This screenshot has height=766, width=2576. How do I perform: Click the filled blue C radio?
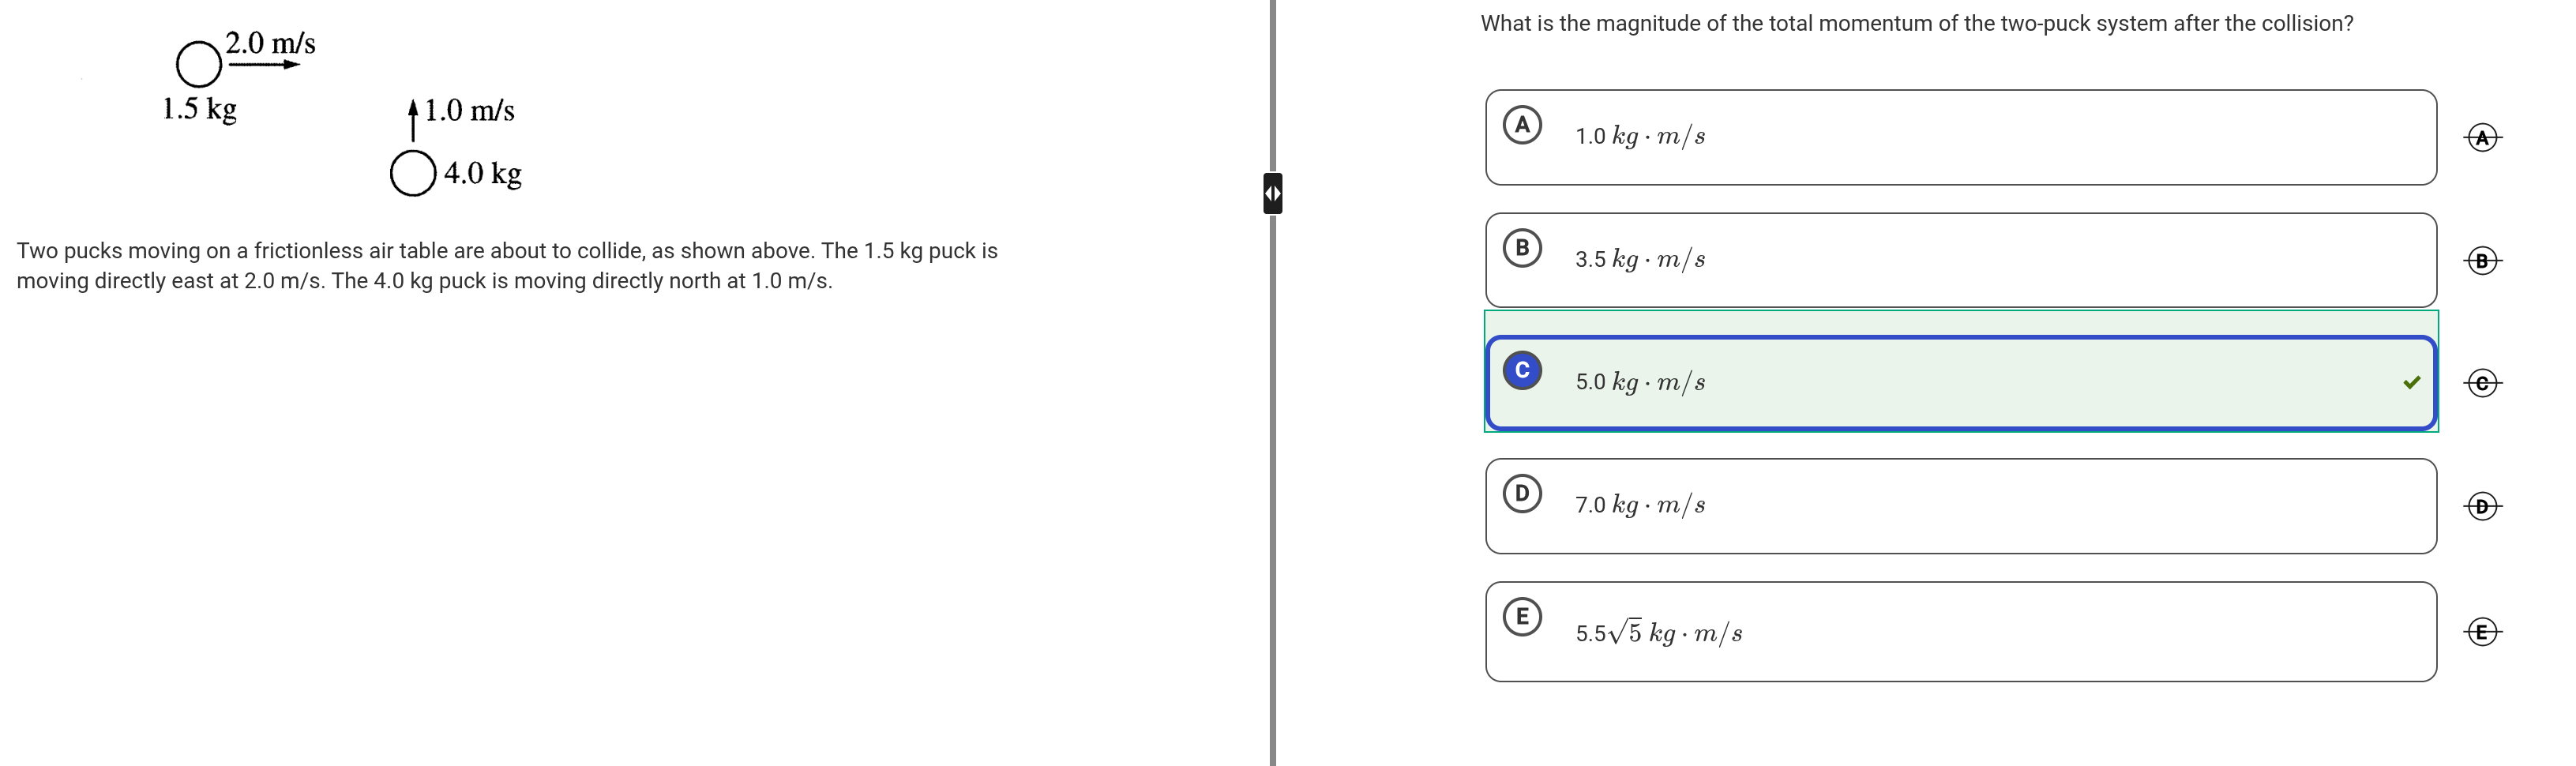pyautogui.click(x=1522, y=371)
